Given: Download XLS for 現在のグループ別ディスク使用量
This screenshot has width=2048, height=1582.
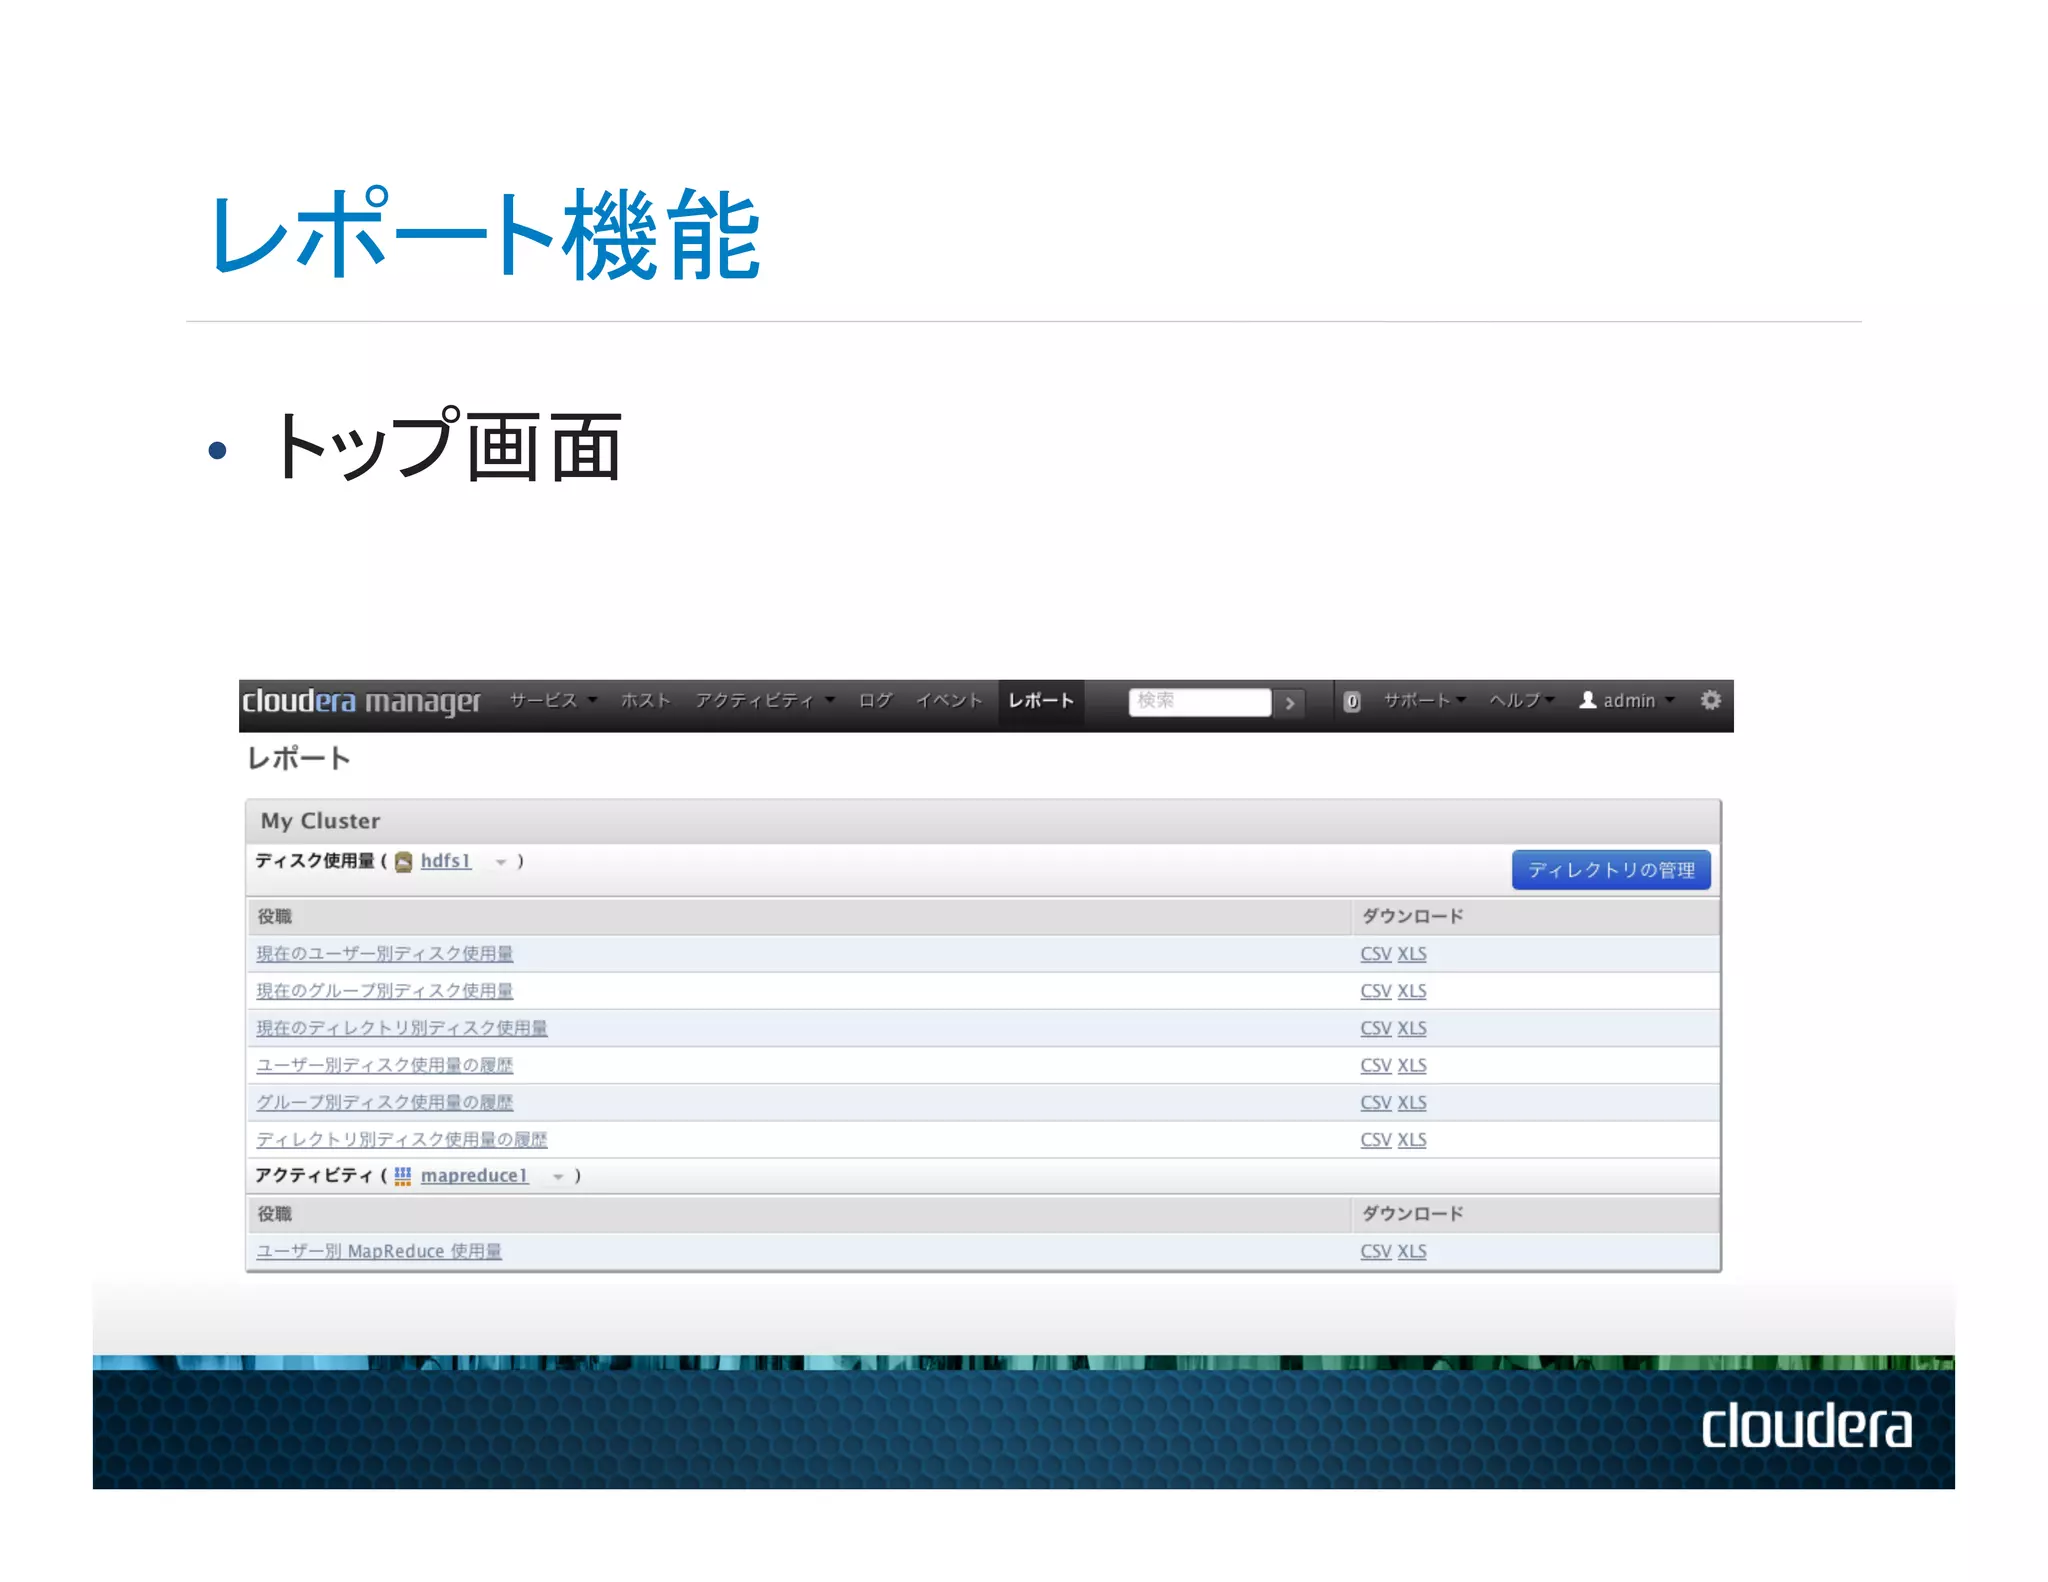Looking at the screenshot, I should pos(1411,991).
